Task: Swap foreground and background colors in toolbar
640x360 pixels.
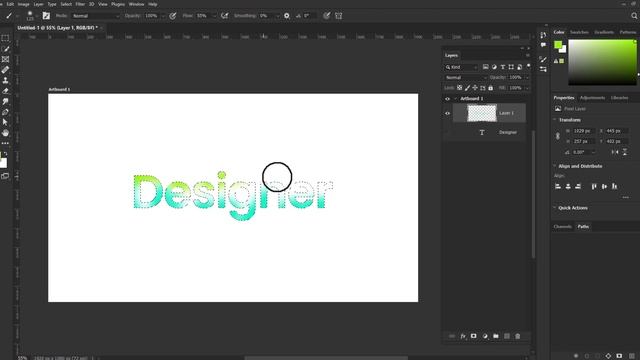Action: click(x=6, y=154)
